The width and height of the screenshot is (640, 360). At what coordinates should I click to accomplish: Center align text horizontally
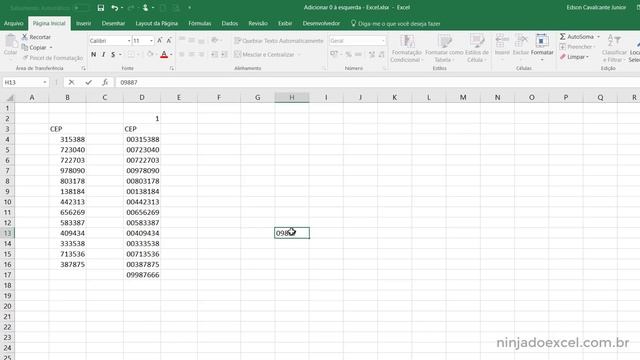pyautogui.click(x=191, y=54)
